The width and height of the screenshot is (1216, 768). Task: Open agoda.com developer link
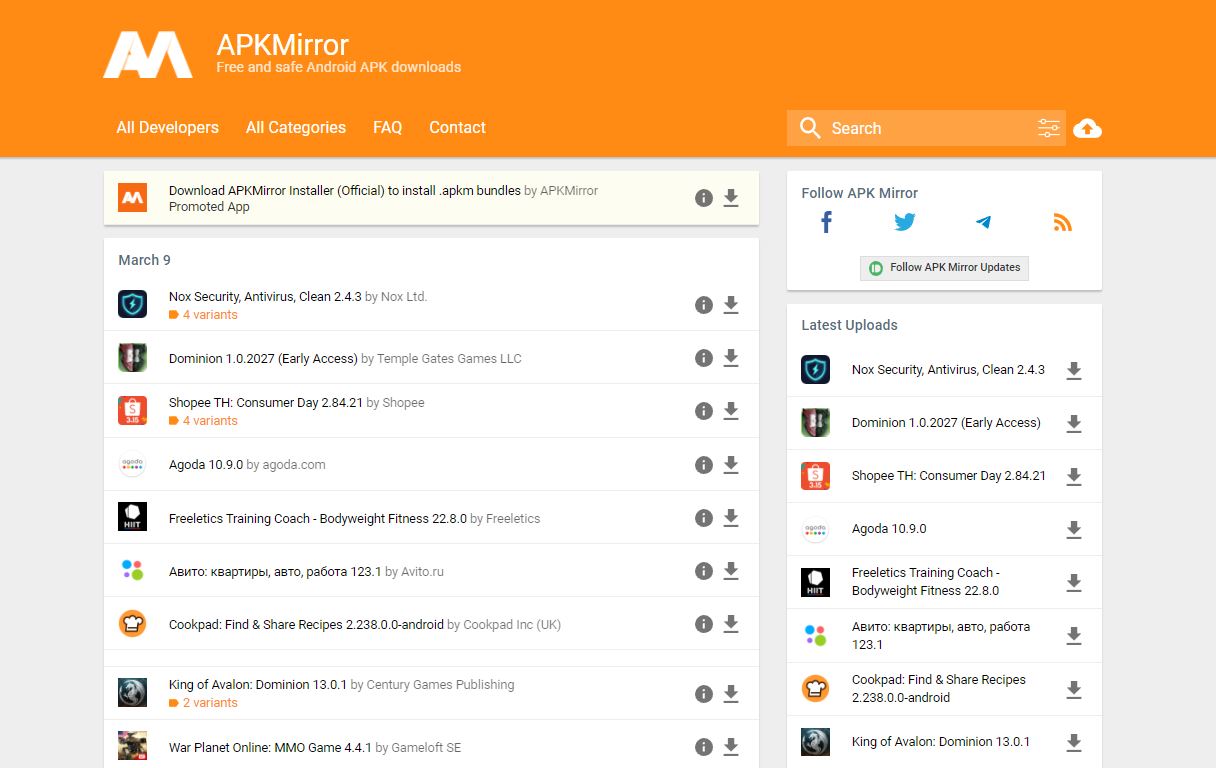tap(294, 465)
